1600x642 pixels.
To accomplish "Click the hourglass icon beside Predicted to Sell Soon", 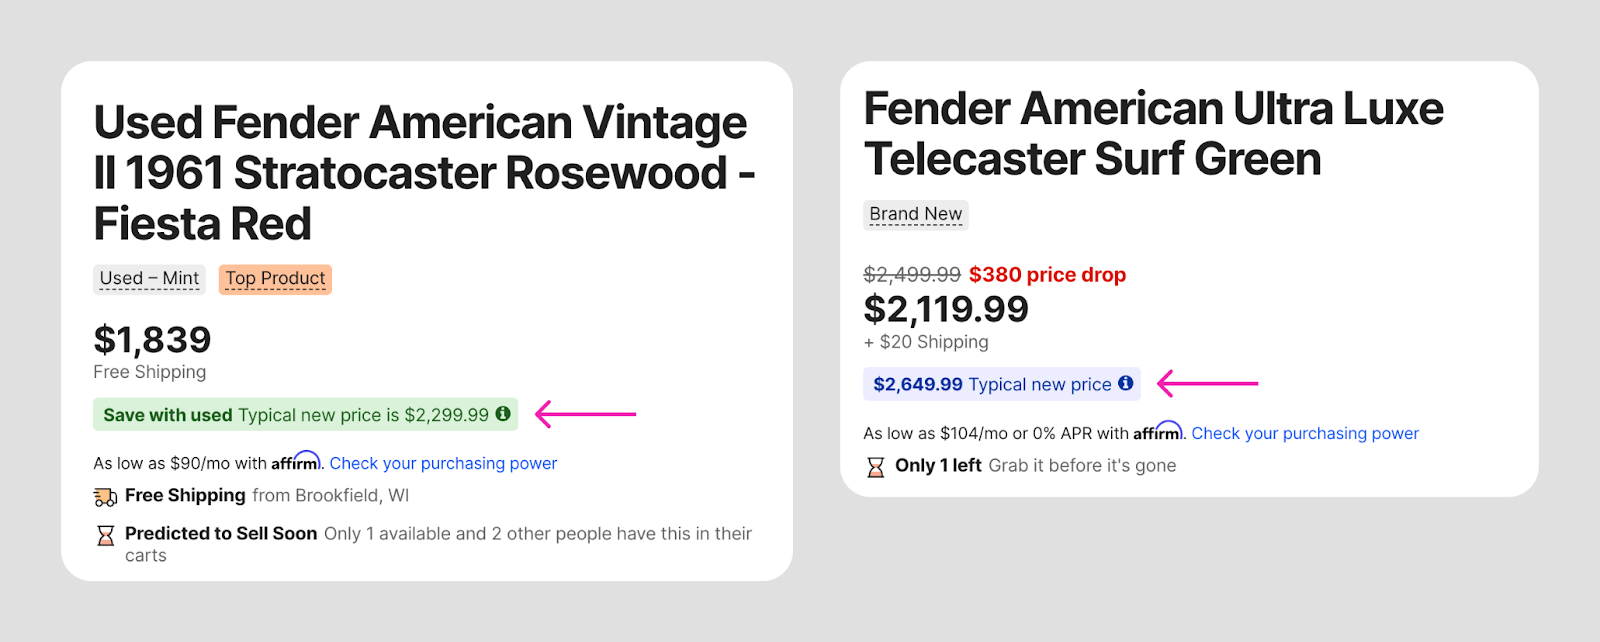I will pos(105,536).
